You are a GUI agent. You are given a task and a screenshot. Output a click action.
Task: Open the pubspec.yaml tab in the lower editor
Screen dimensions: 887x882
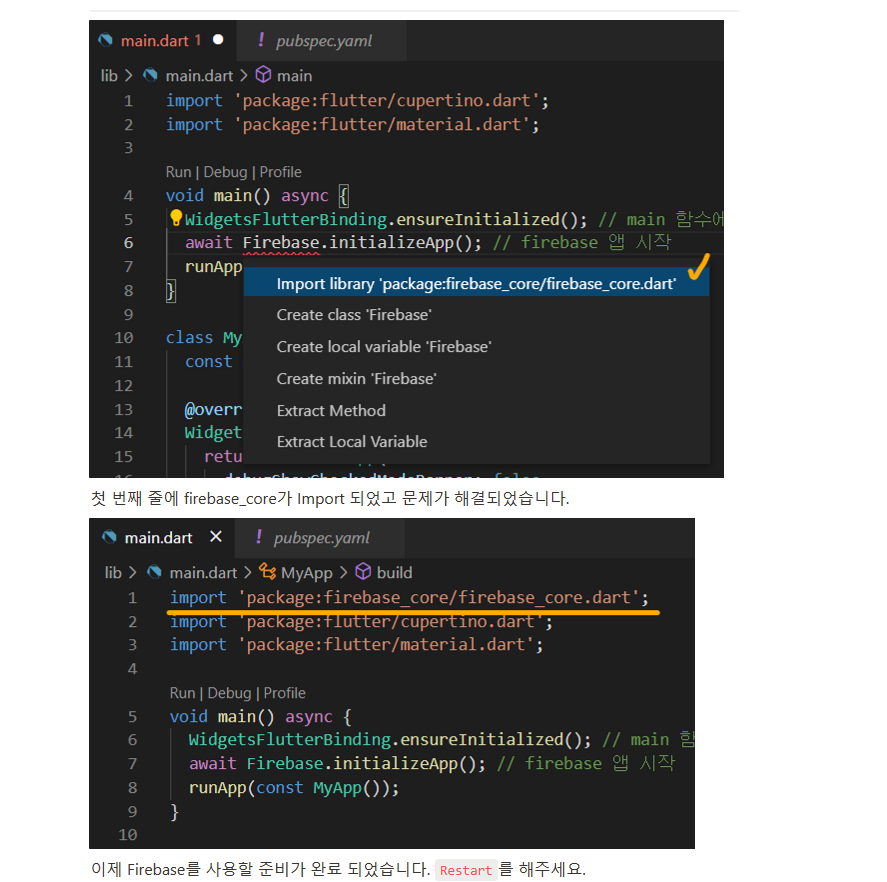pos(320,537)
